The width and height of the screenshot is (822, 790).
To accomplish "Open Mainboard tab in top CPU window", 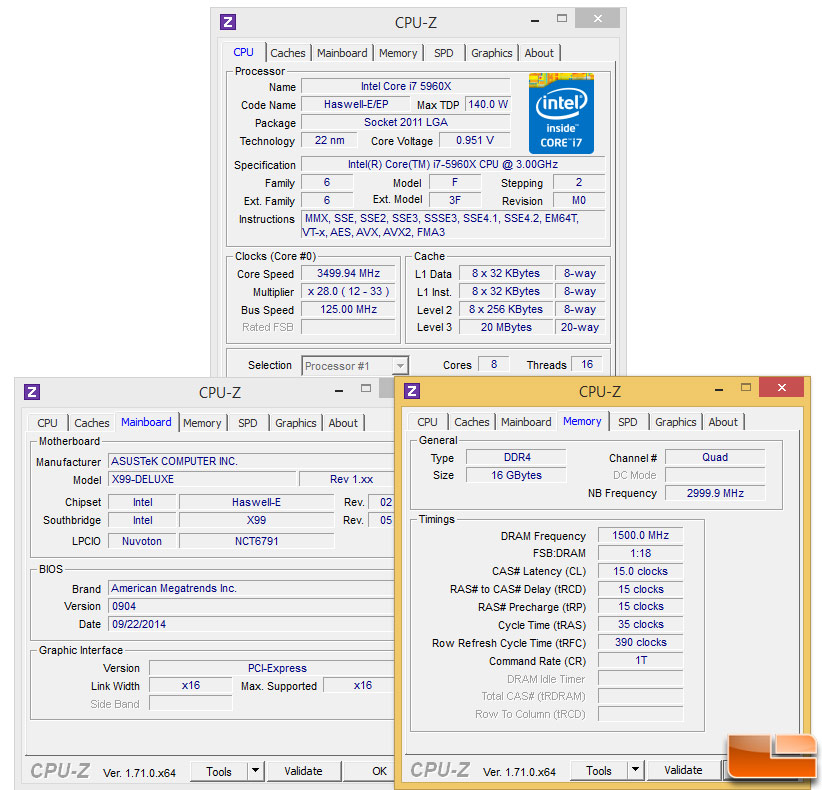I will [x=342, y=53].
